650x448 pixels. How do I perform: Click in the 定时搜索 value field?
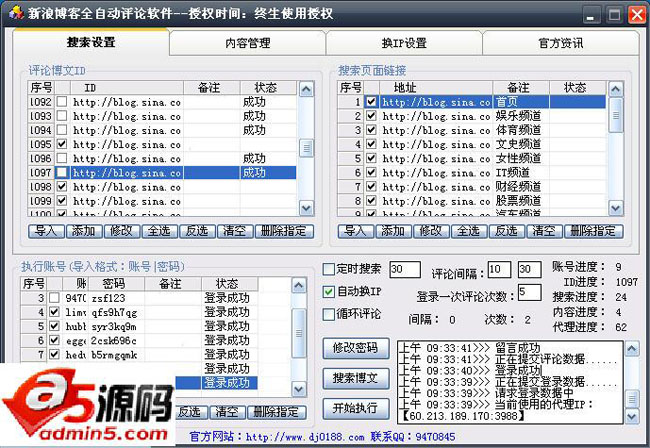tap(405, 269)
